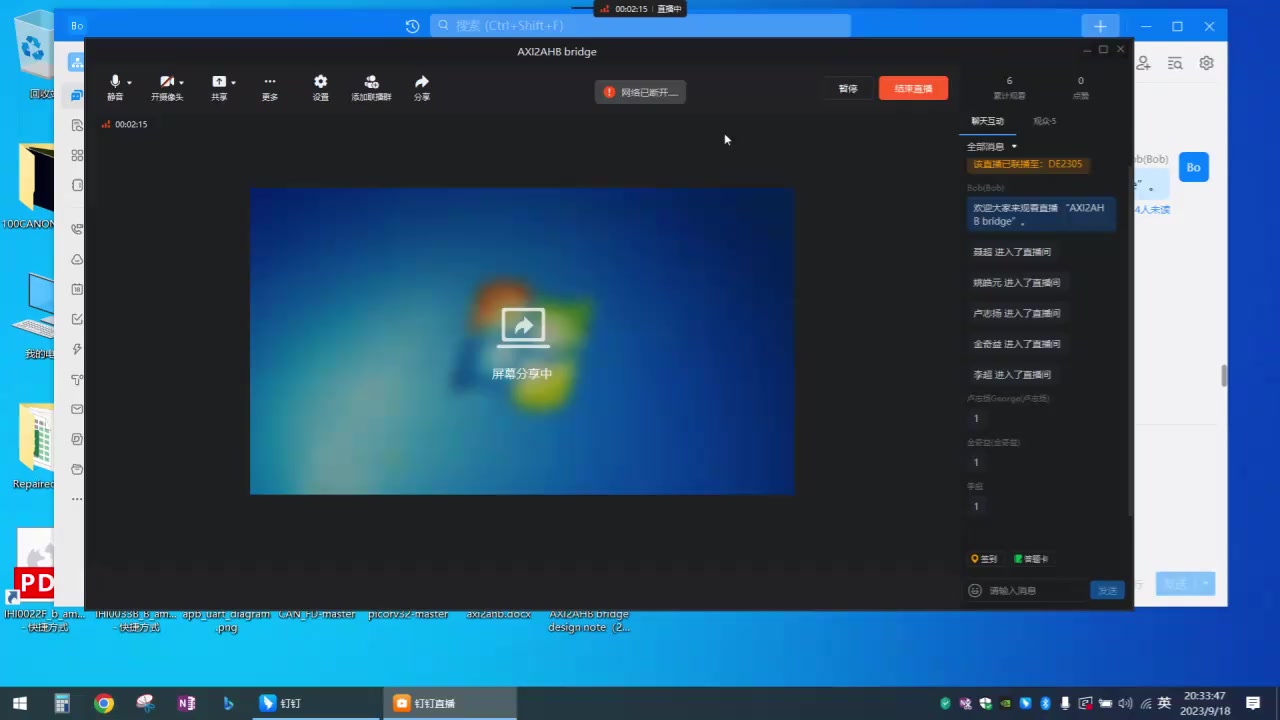This screenshot has width=1280, height=720.
Task: Click the DingTalk plus button in title bar
Action: [x=1100, y=26]
